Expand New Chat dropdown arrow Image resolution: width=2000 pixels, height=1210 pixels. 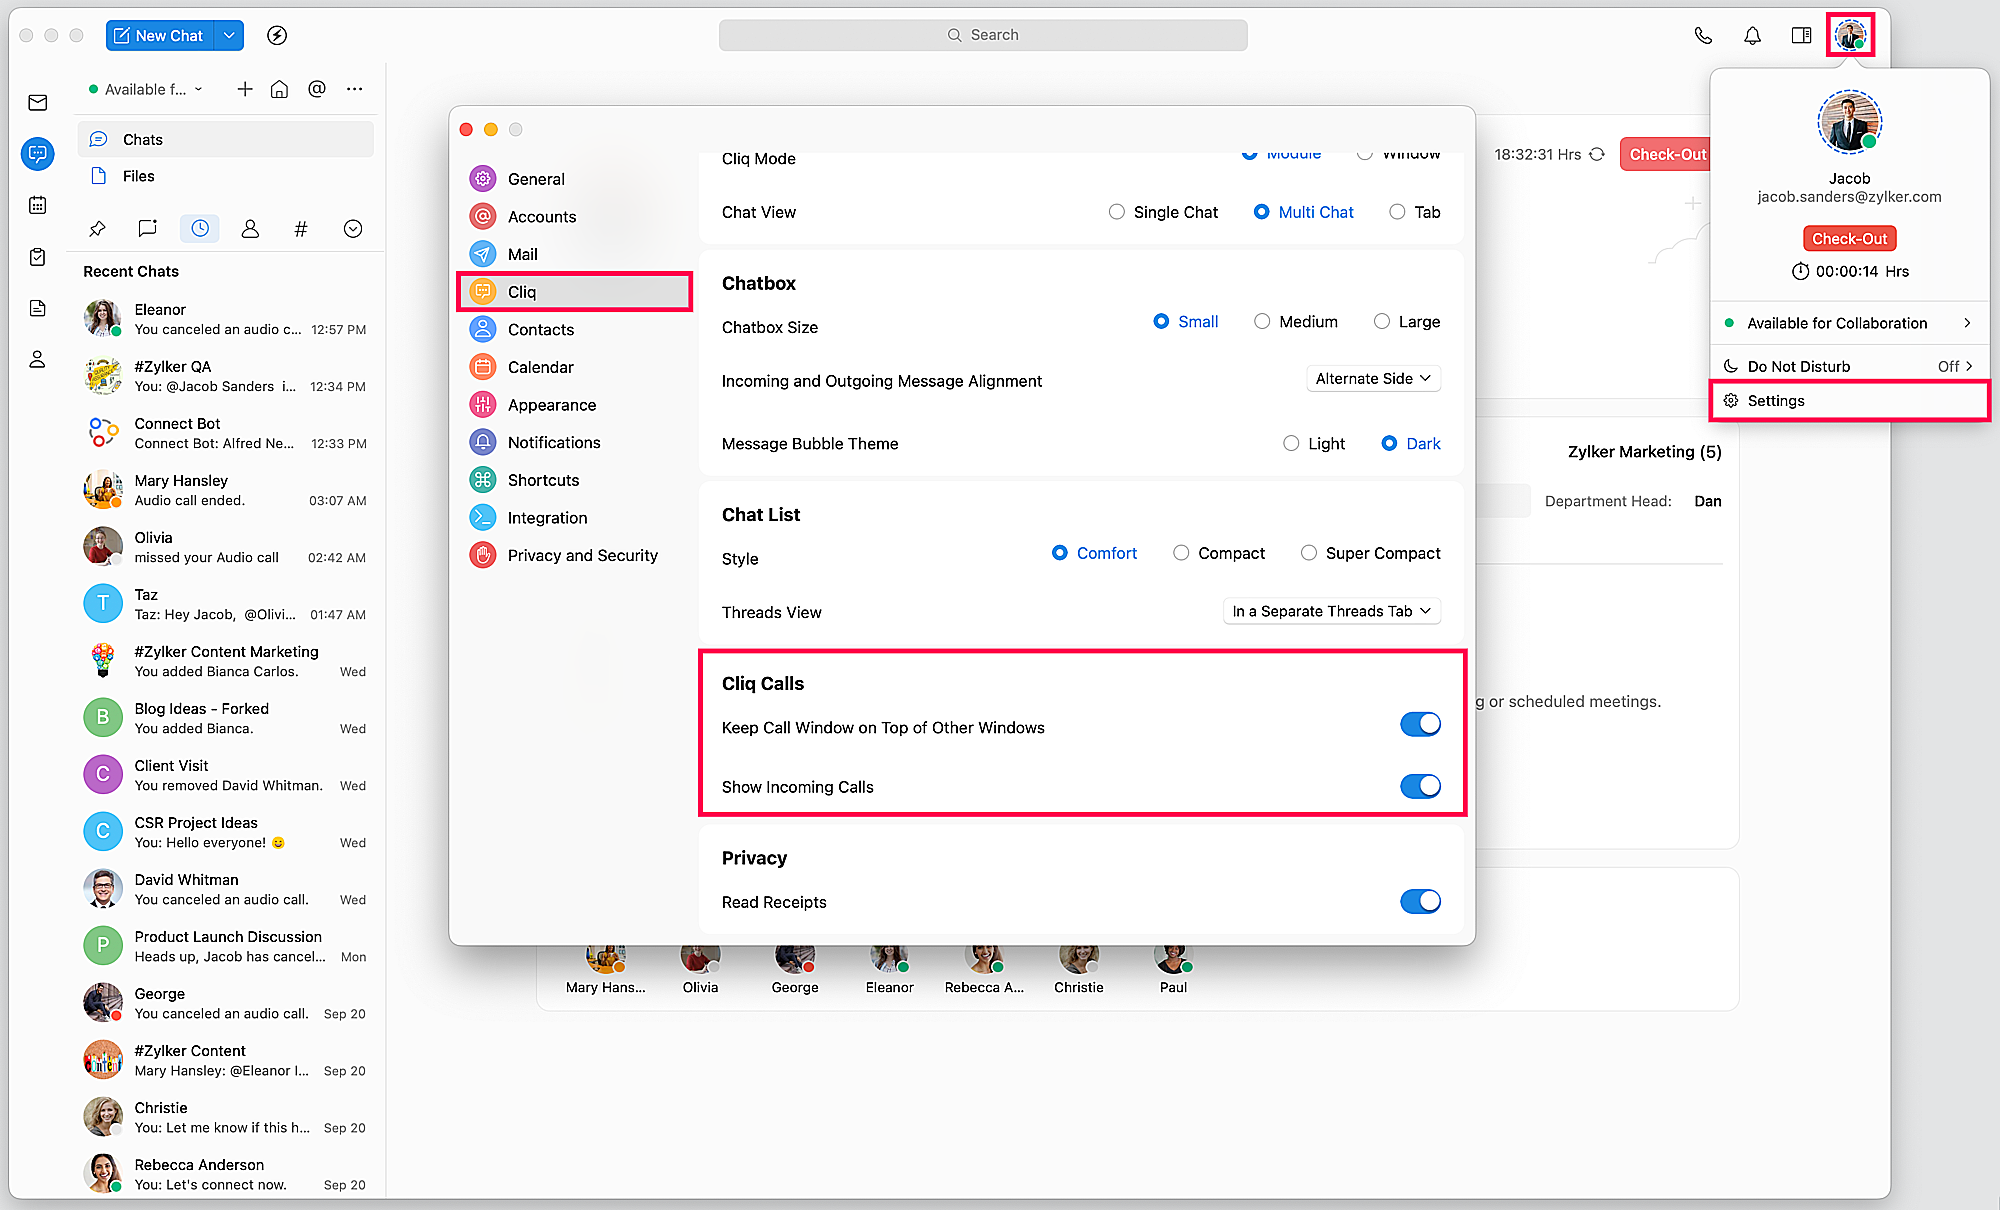(229, 36)
